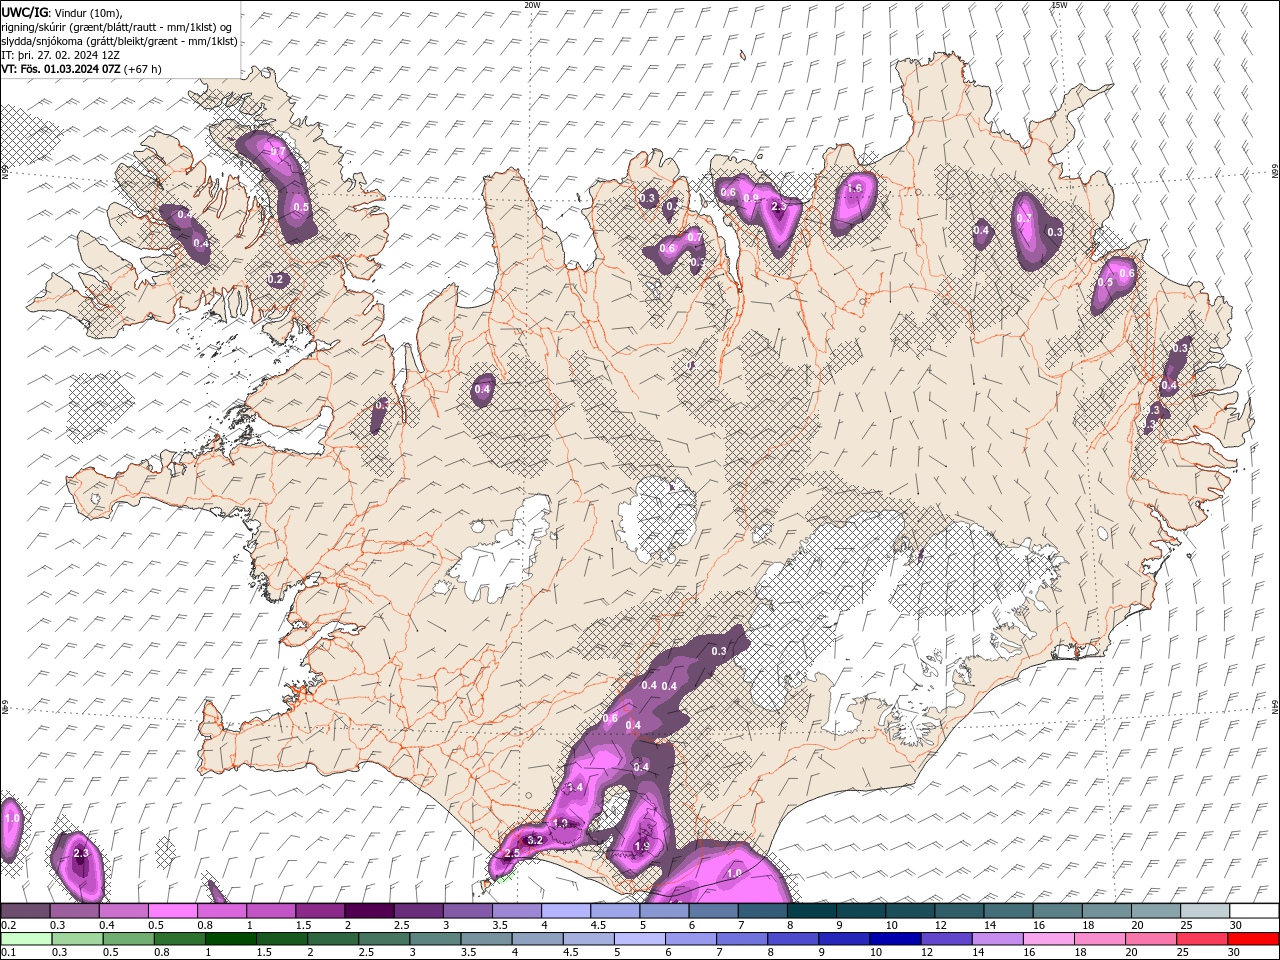This screenshot has width=1280, height=960.
Task: Click the bottom-row legend swatch from 14 to 16
Action: coord(997,939)
